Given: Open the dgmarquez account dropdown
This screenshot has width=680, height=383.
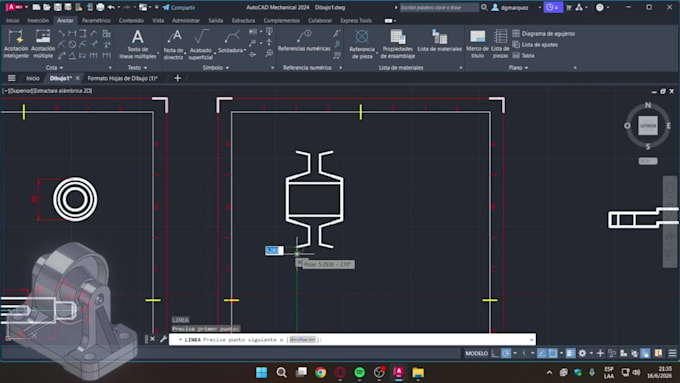Looking at the screenshot, I should (540, 7).
